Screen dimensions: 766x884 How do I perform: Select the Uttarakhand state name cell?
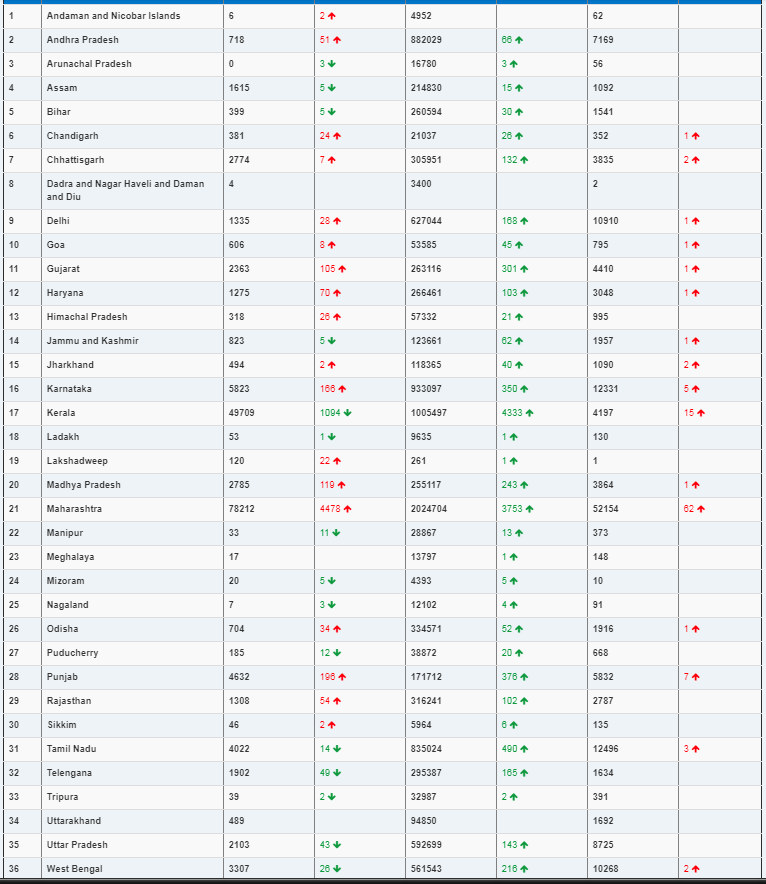pyautogui.click(x=74, y=821)
